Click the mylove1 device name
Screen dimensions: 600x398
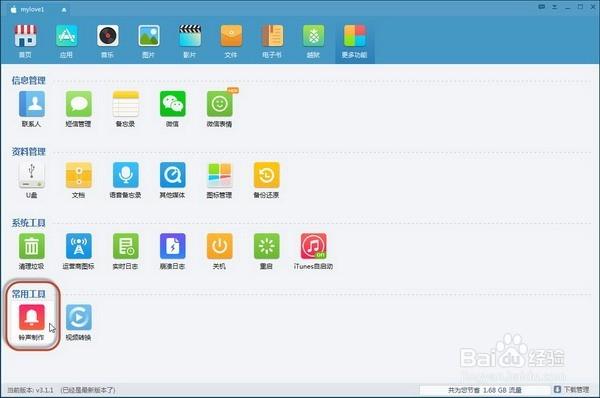pos(32,10)
